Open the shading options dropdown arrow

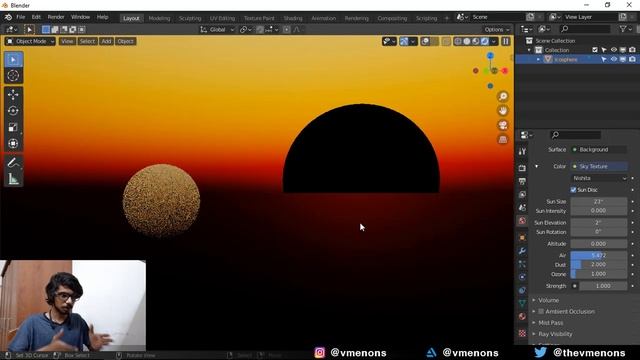(493, 41)
